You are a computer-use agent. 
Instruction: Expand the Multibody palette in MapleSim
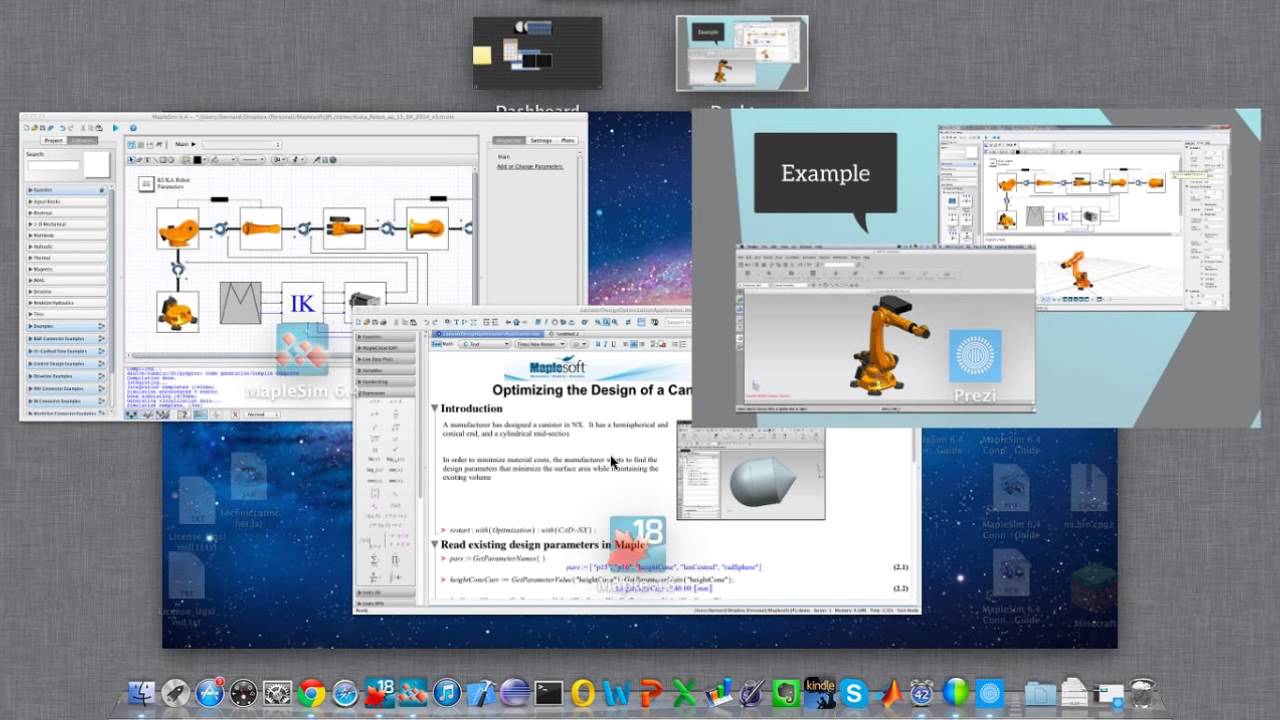tap(66, 235)
